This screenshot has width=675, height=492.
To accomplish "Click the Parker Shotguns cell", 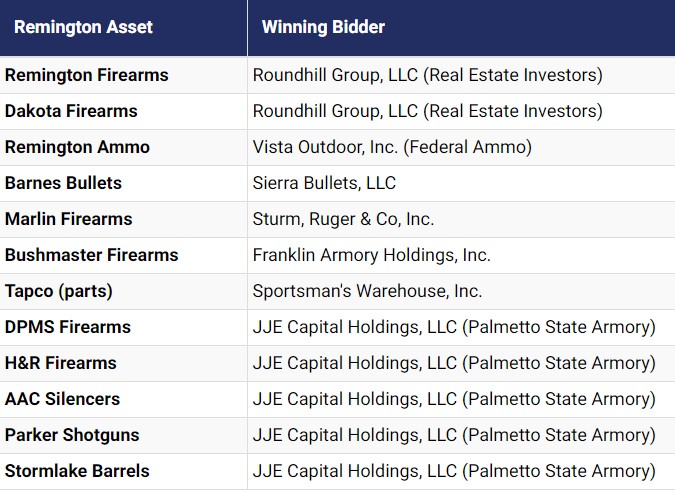I will pos(72,435).
